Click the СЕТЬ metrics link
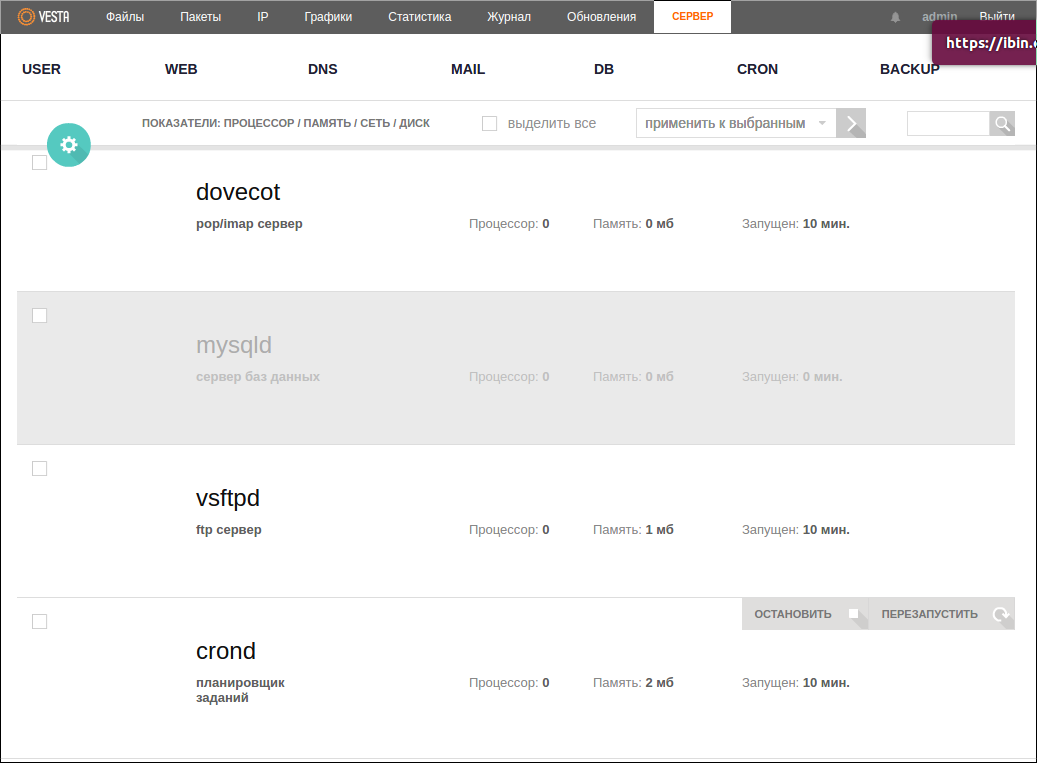The height and width of the screenshot is (763, 1037). (x=375, y=124)
